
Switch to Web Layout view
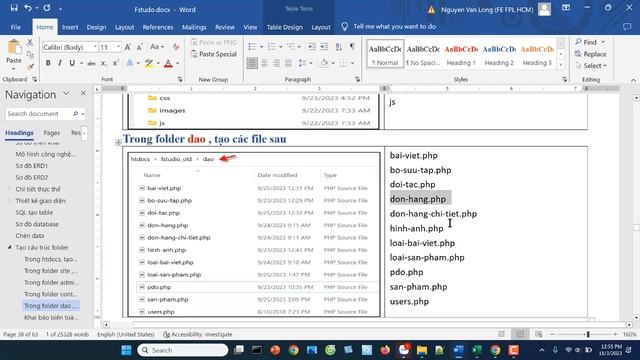(x=539, y=334)
